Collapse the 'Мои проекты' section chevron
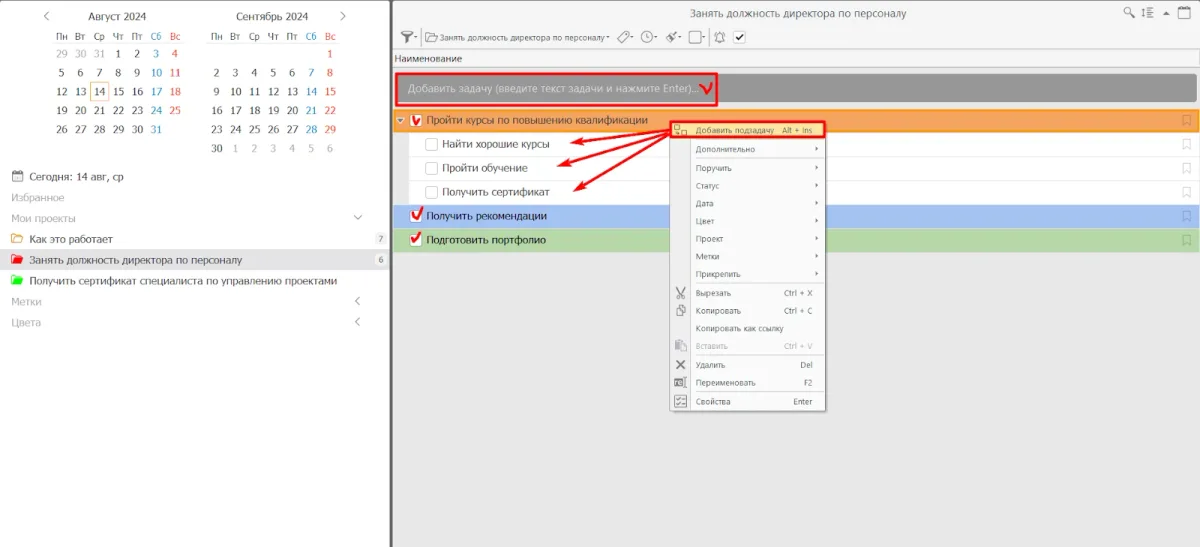Image resolution: width=1200 pixels, height=547 pixels. click(358, 218)
